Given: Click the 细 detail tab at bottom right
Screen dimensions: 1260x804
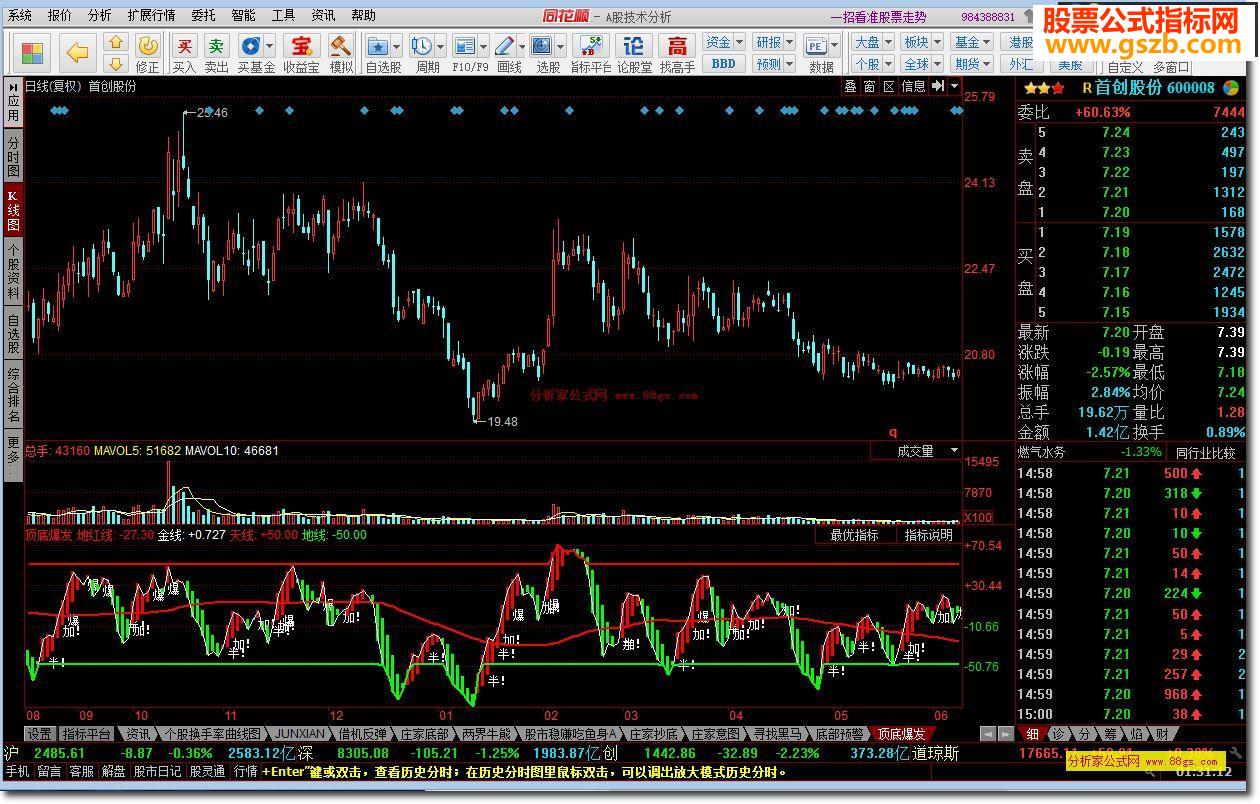Looking at the screenshot, I should pos(1033,734).
